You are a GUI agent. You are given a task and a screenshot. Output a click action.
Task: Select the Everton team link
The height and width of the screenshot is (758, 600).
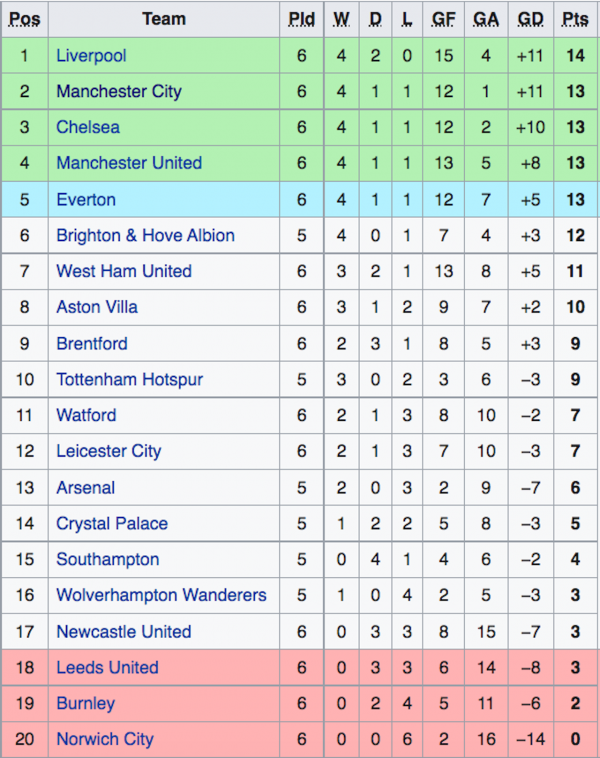[x=86, y=200]
